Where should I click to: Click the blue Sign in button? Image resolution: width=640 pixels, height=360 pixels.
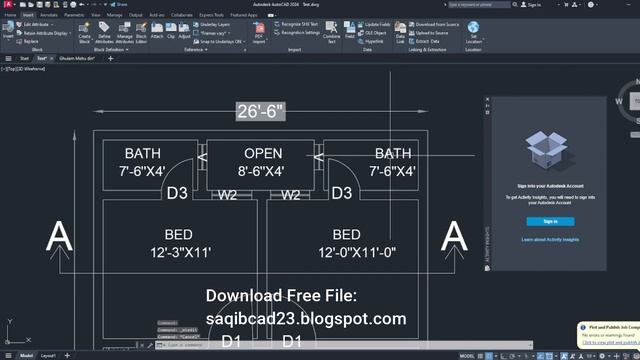coord(550,221)
